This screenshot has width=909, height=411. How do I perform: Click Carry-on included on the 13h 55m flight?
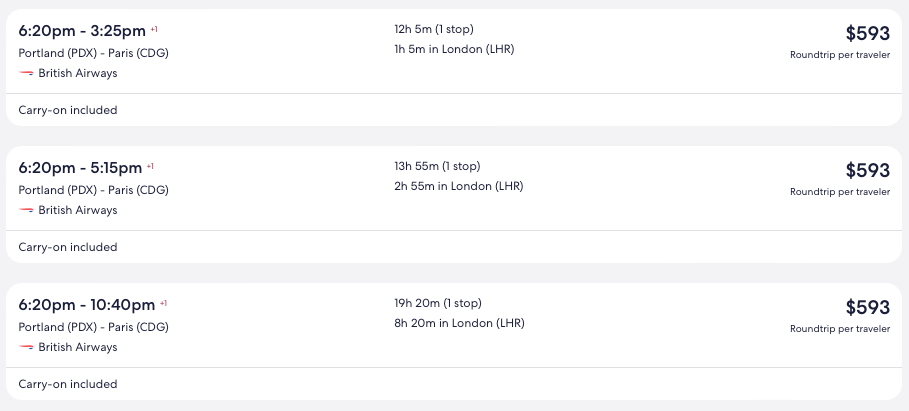tap(68, 247)
